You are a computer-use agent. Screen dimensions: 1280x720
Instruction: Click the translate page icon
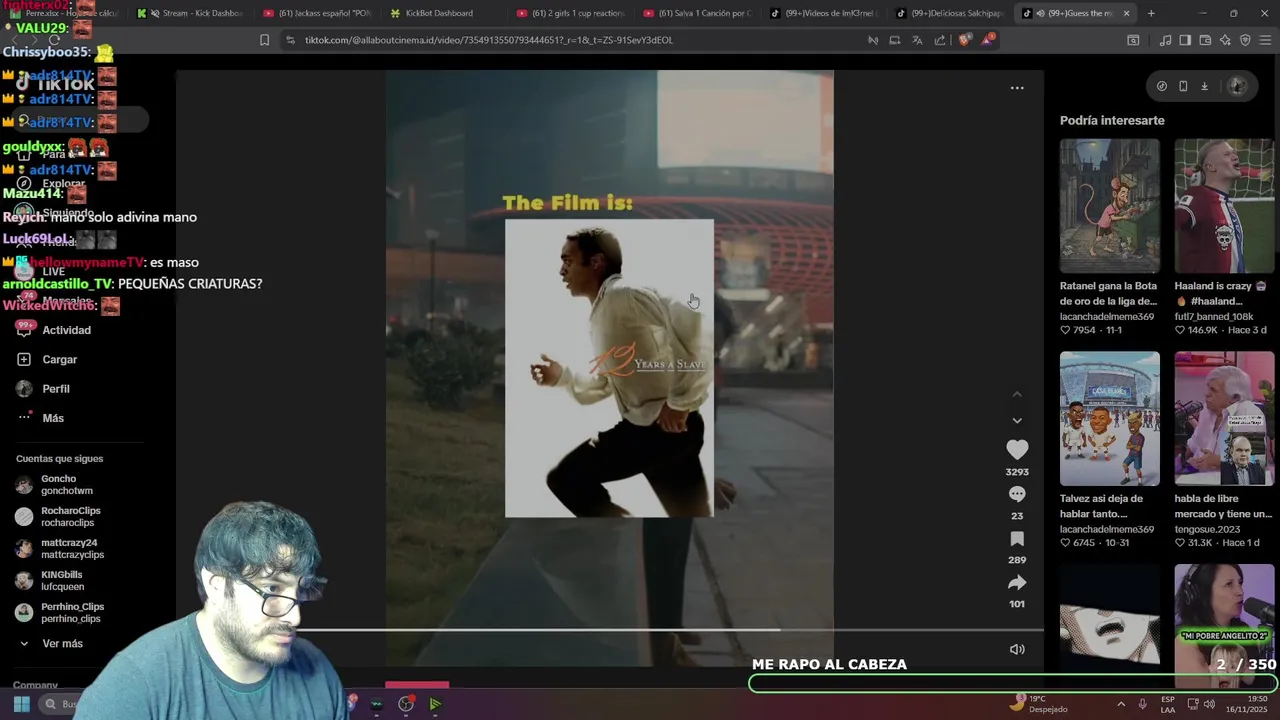(917, 40)
